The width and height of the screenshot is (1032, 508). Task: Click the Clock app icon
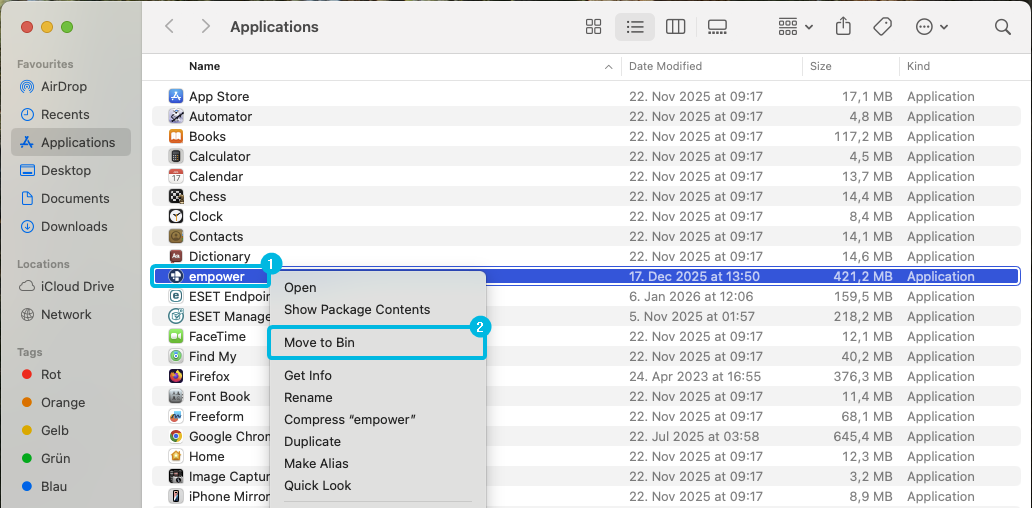coord(176,216)
